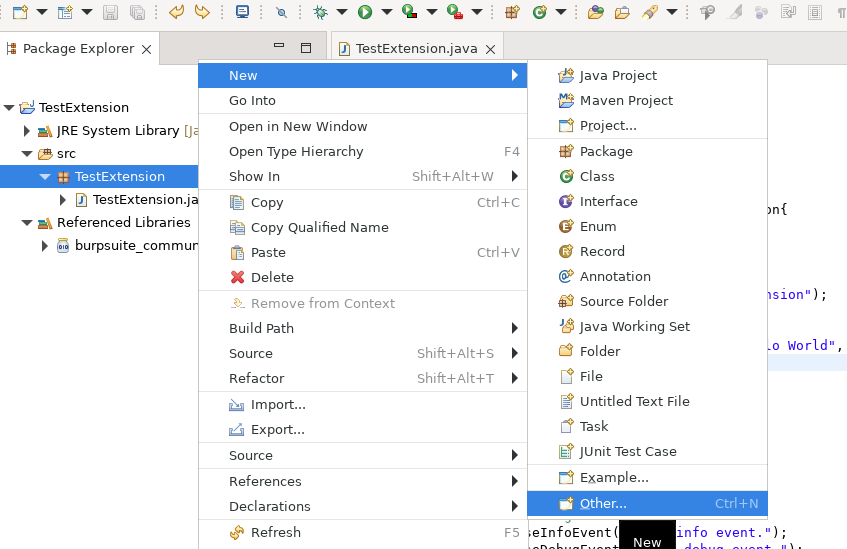This screenshot has width=847, height=549.
Task: Click Delete in the context menu
Action: [272, 277]
